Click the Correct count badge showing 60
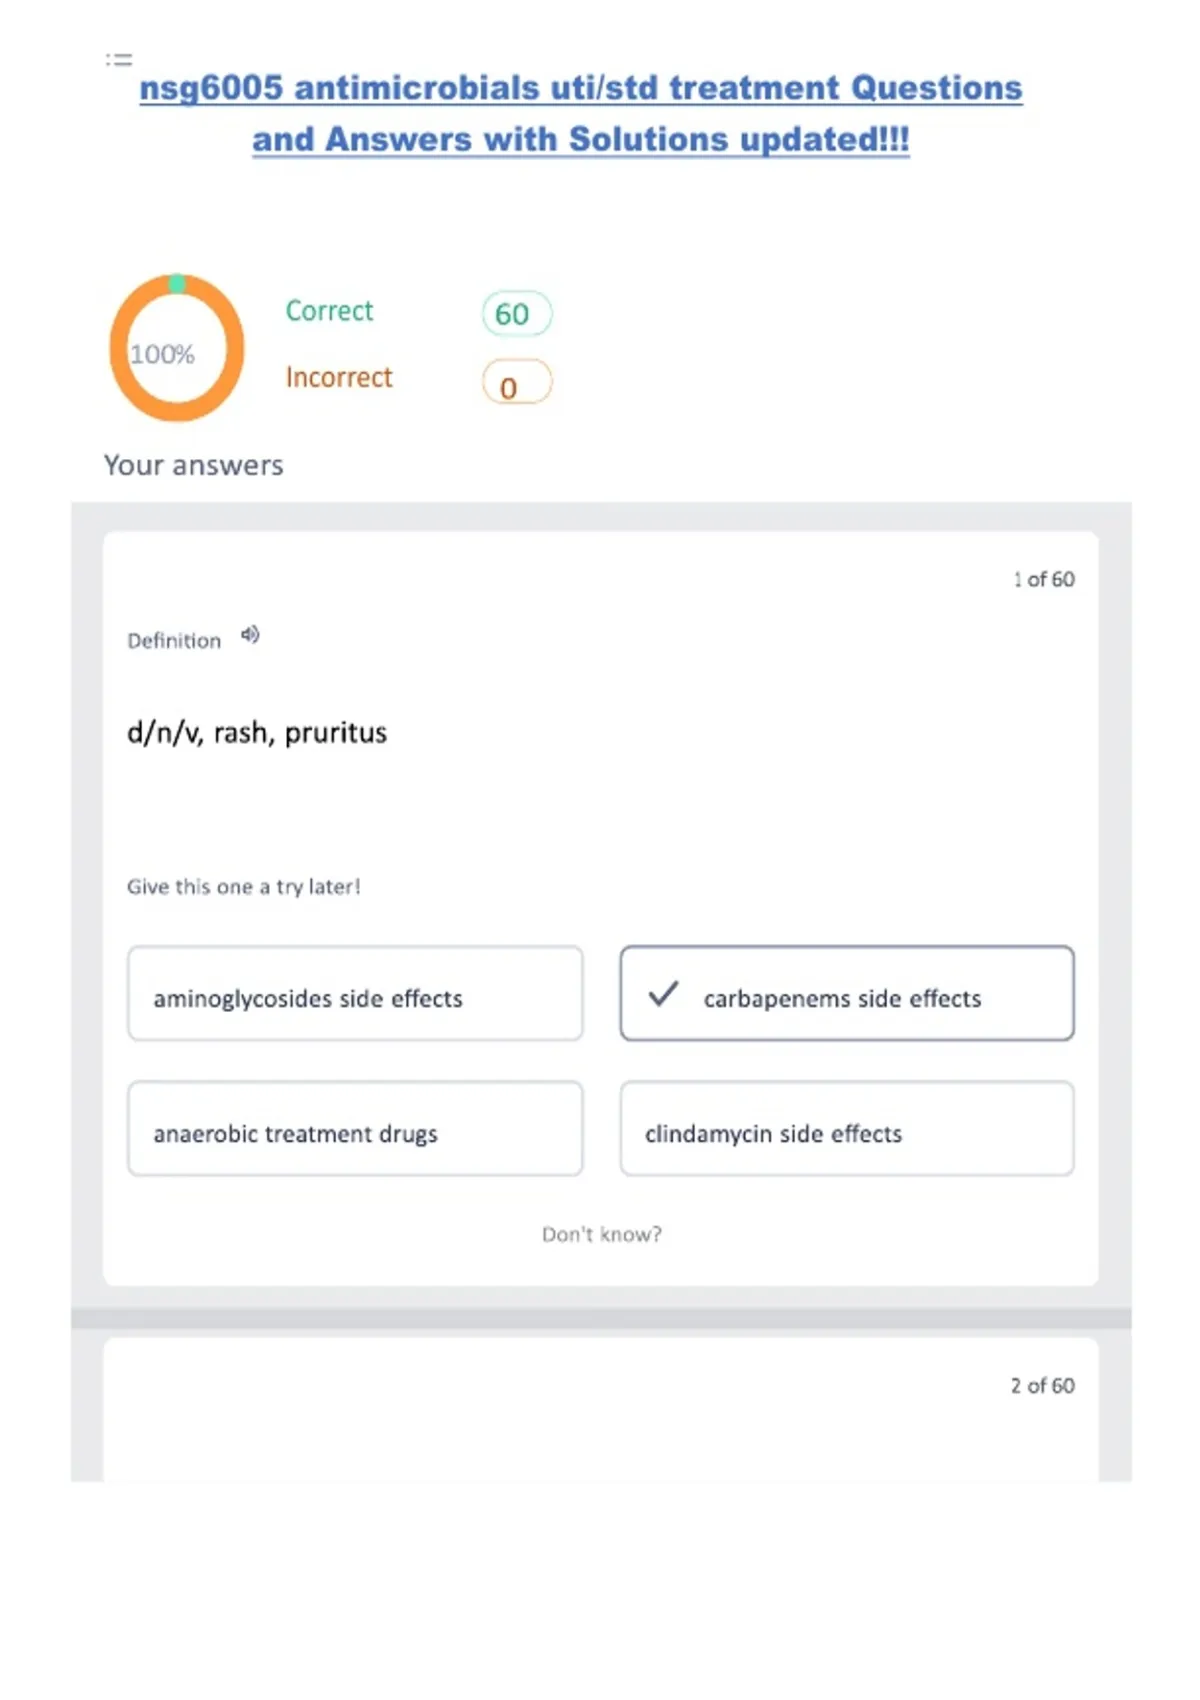 516,314
